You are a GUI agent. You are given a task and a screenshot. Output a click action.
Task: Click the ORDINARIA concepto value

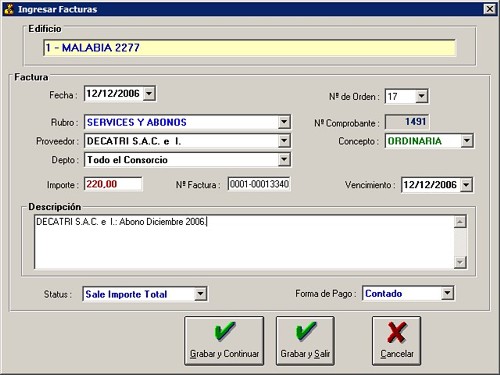(415, 141)
